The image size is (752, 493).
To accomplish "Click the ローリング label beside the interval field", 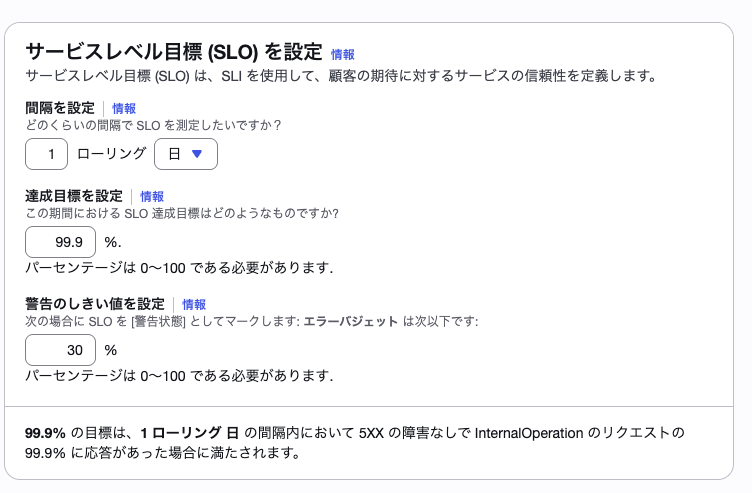I will tap(110, 155).
